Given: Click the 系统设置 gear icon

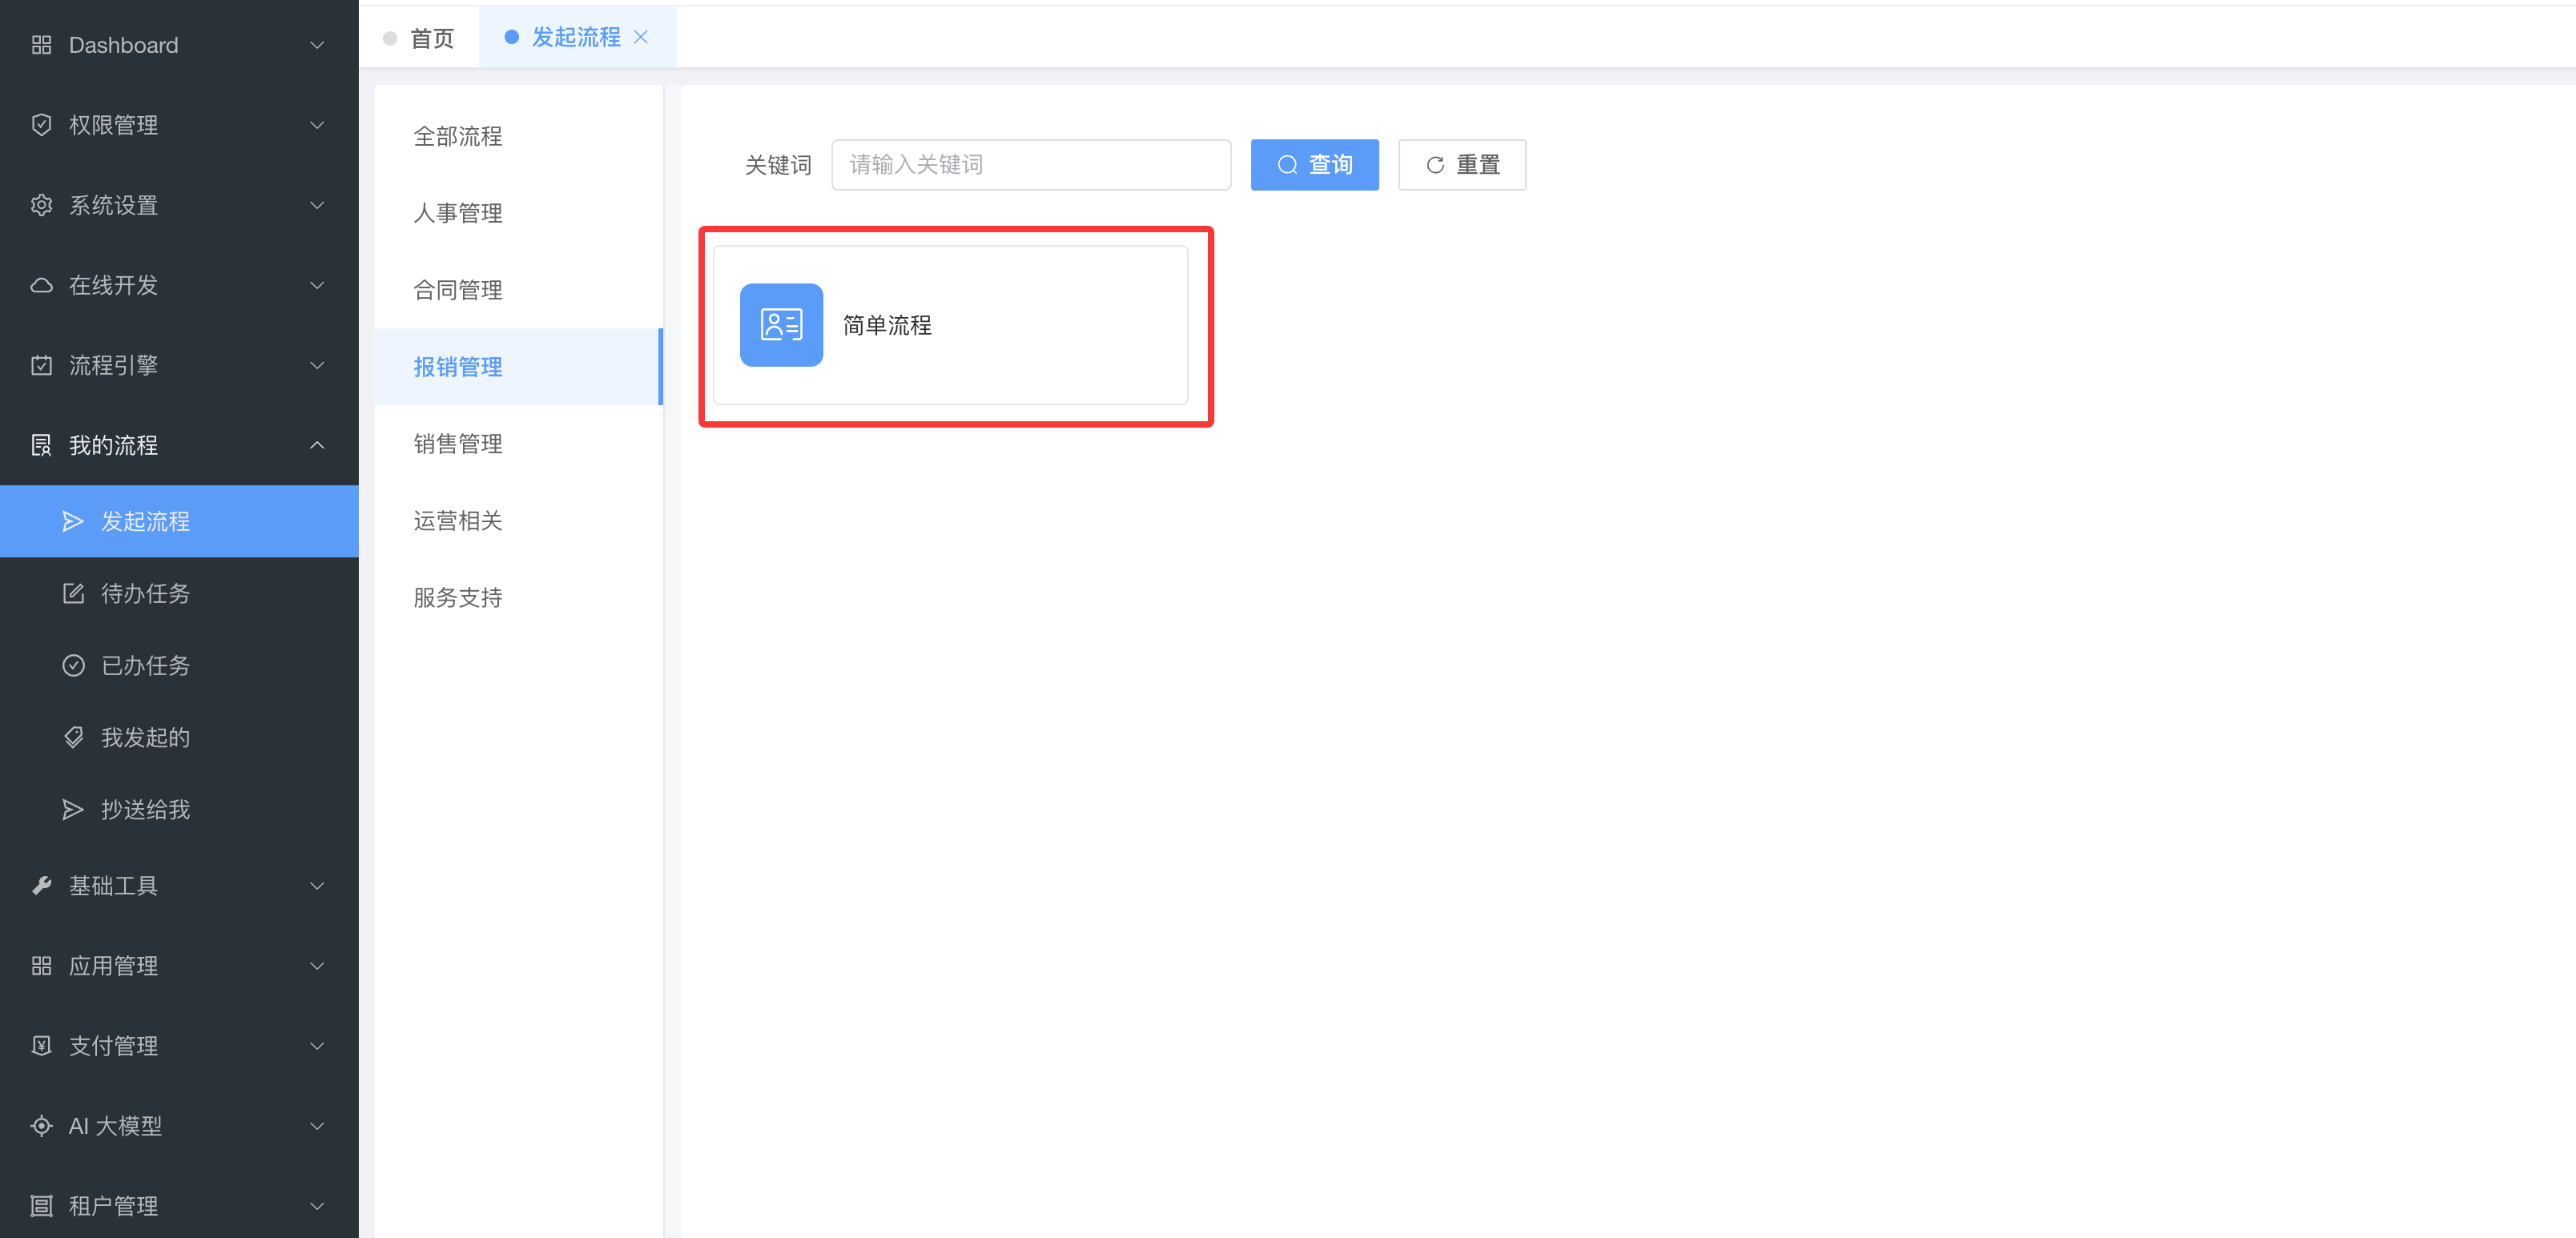Looking at the screenshot, I should [x=41, y=205].
